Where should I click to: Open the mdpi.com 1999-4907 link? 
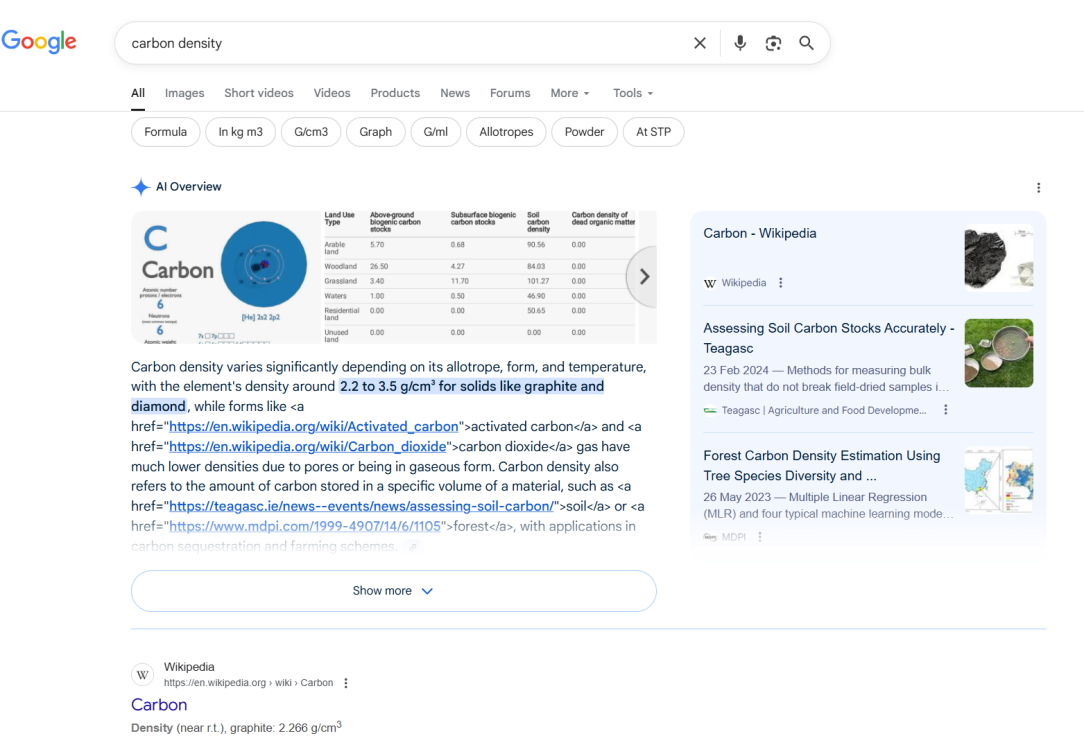(x=305, y=526)
